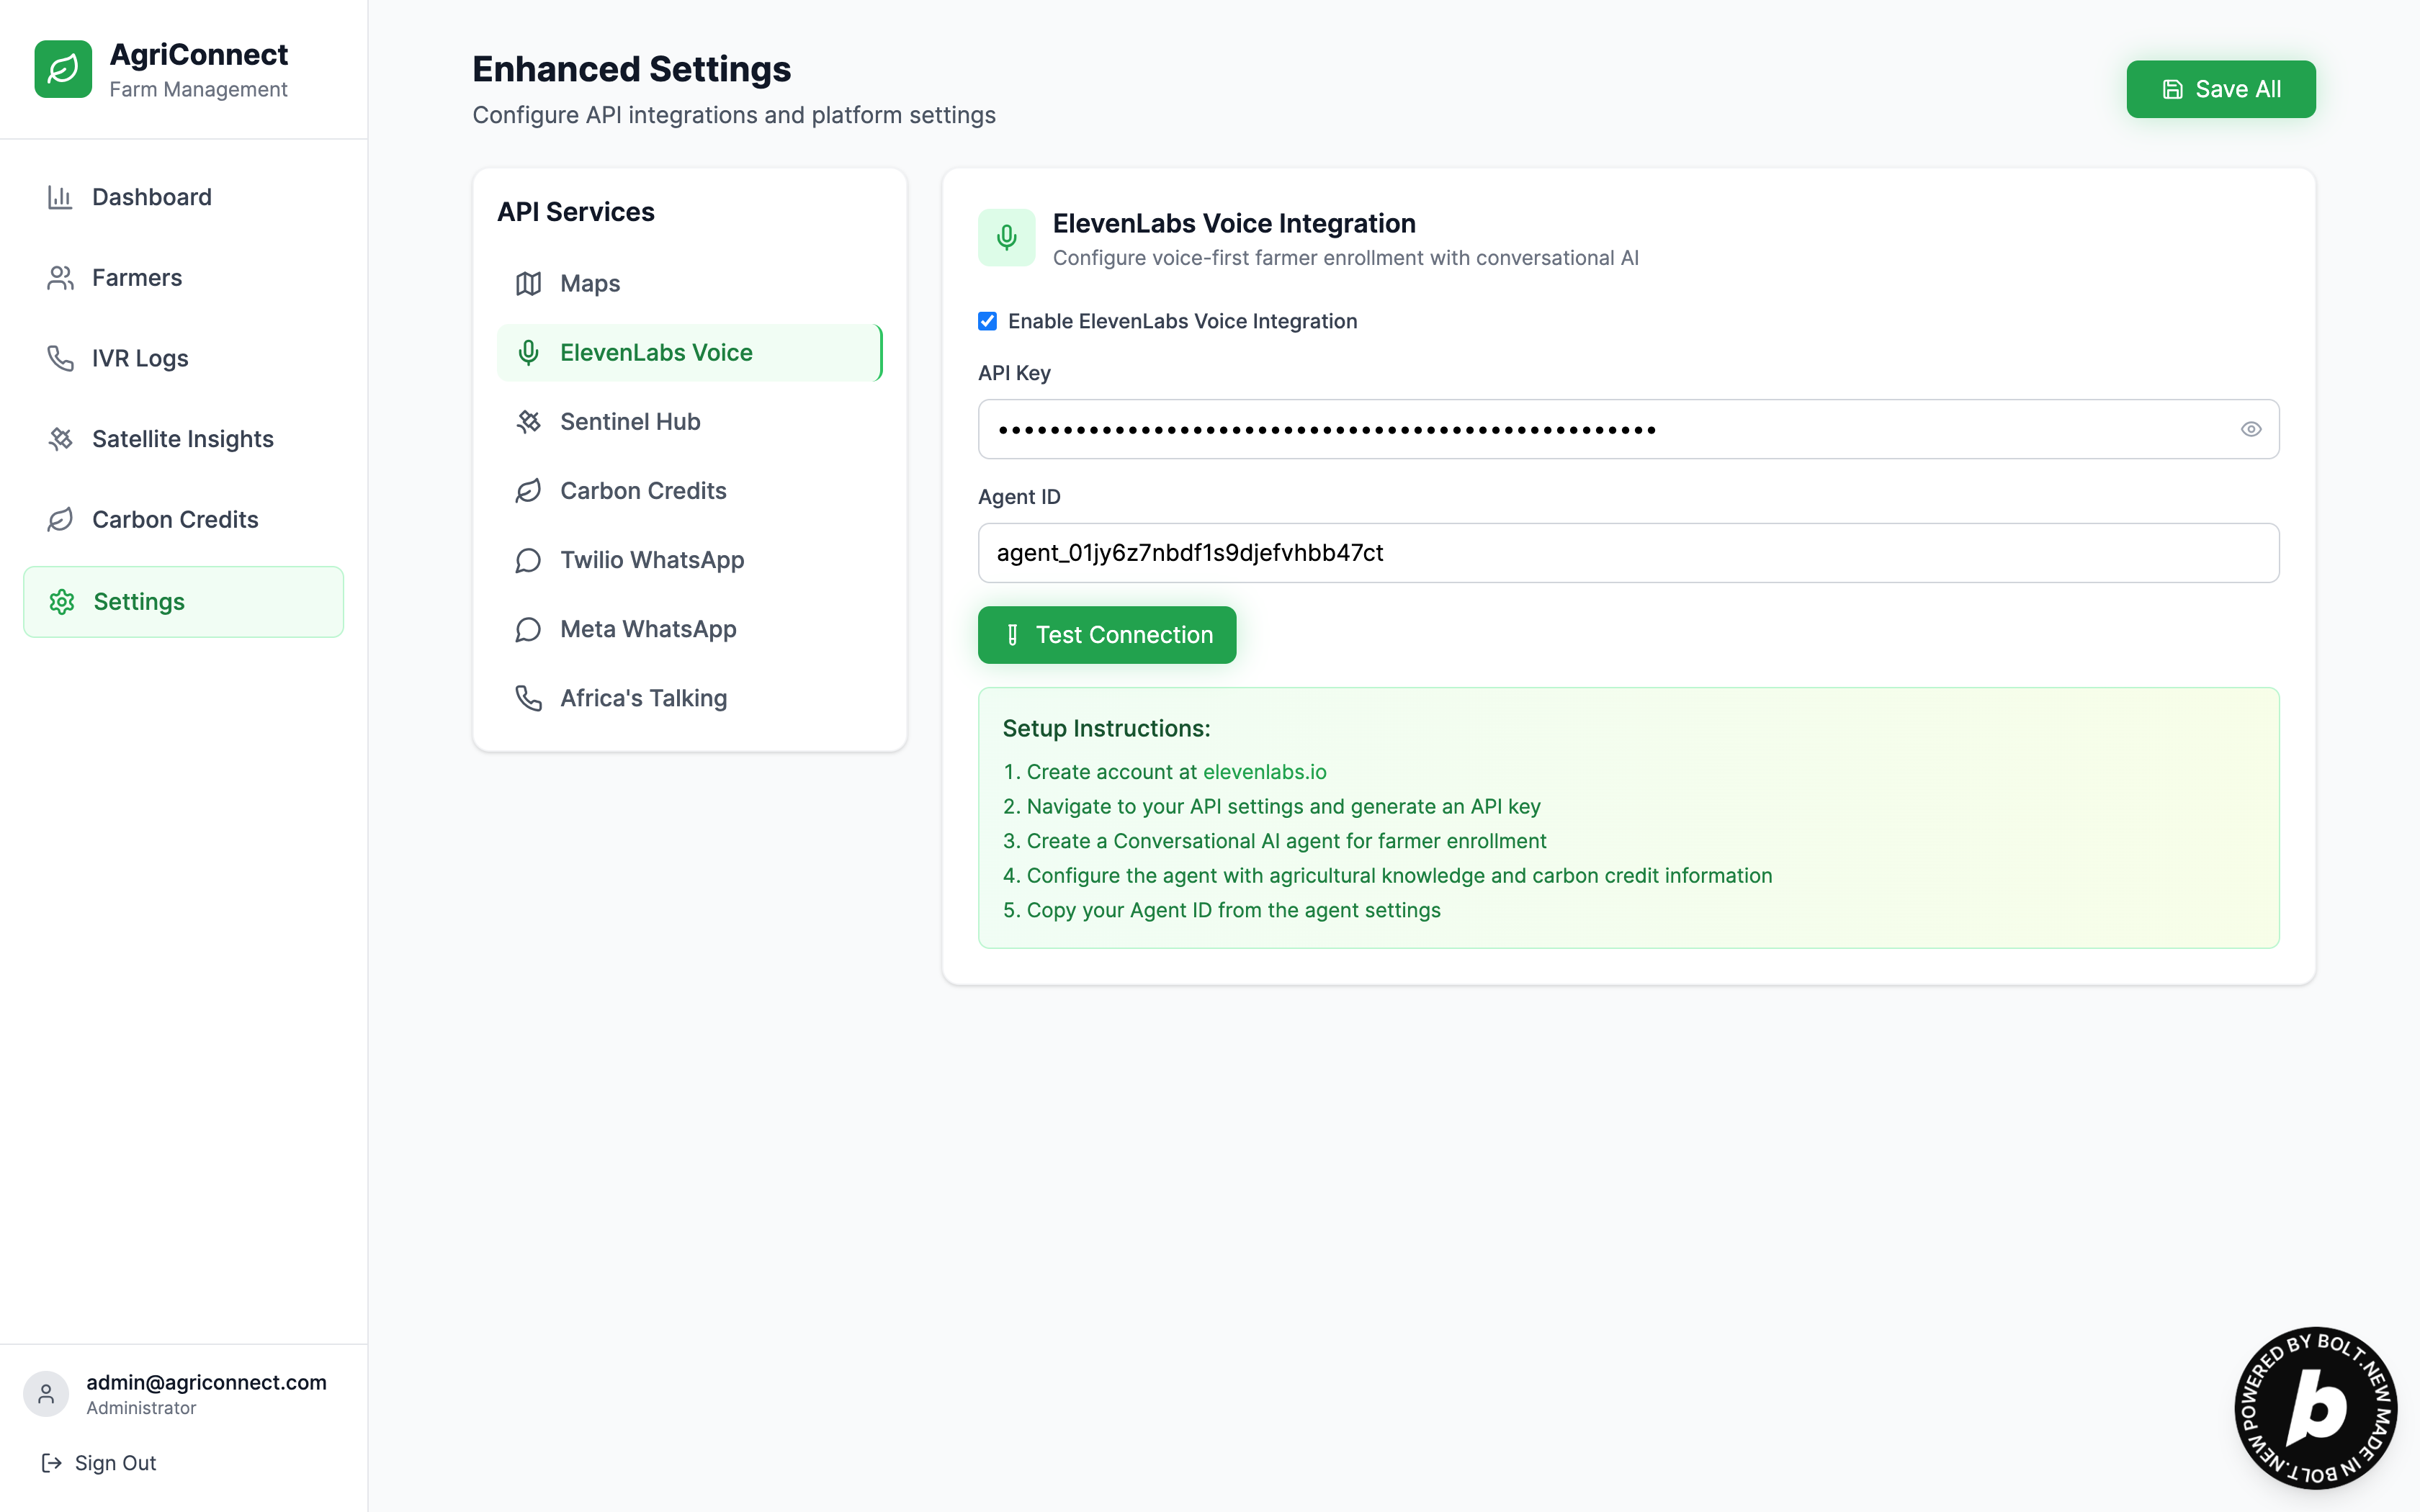Open the Farmers page in sidebar
The width and height of the screenshot is (2420, 1512).
pyautogui.click(x=137, y=278)
